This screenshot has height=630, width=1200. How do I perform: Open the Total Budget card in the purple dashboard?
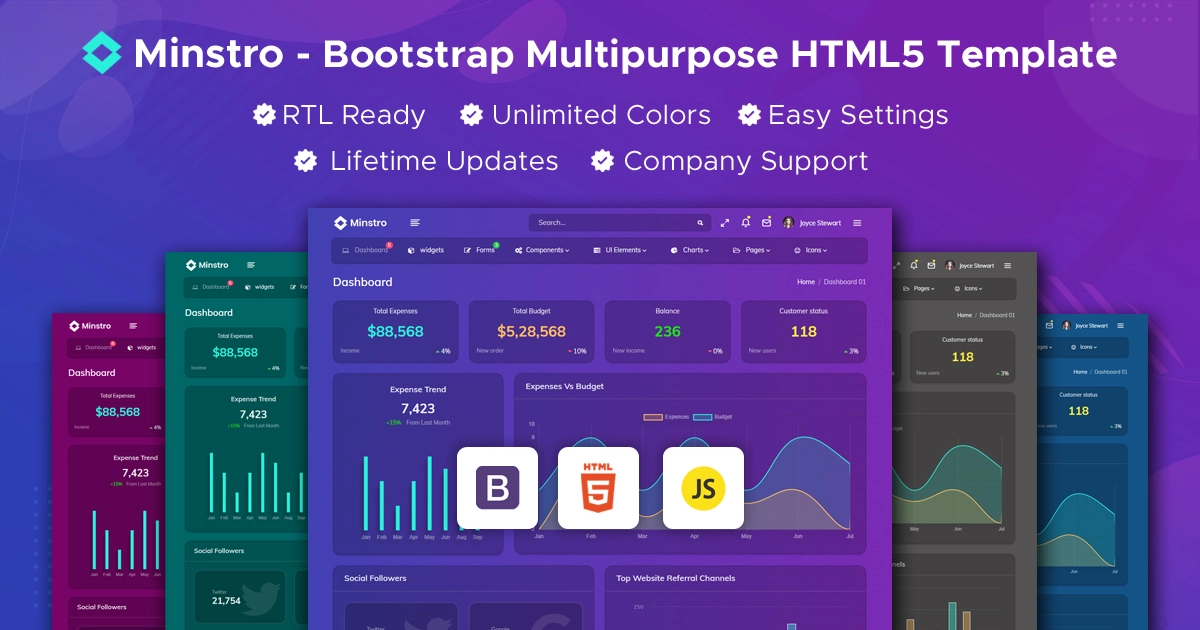pyautogui.click(x=531, y=331)
